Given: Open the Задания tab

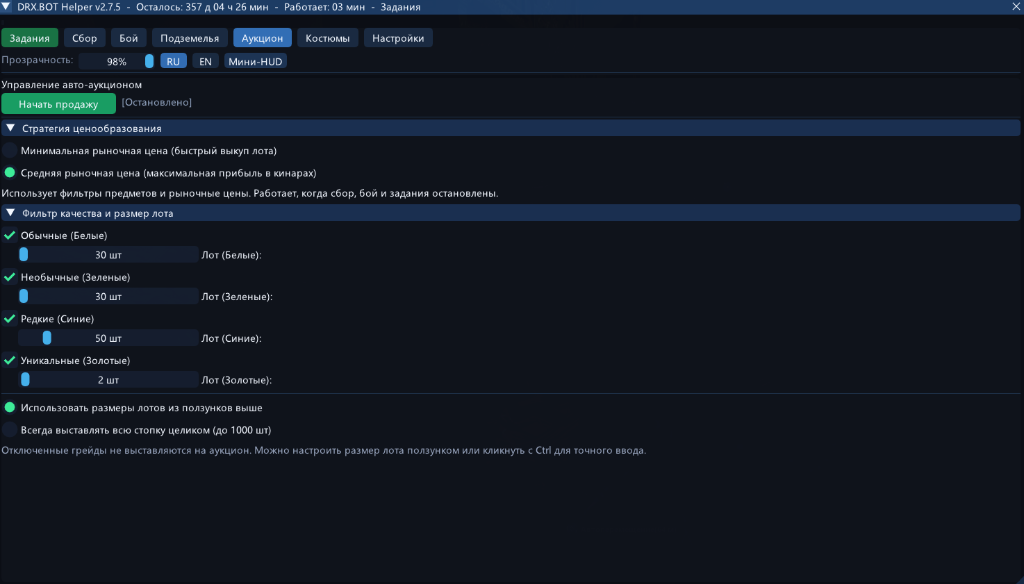Looking at the screenshot, I should click(x=29, y=38).
